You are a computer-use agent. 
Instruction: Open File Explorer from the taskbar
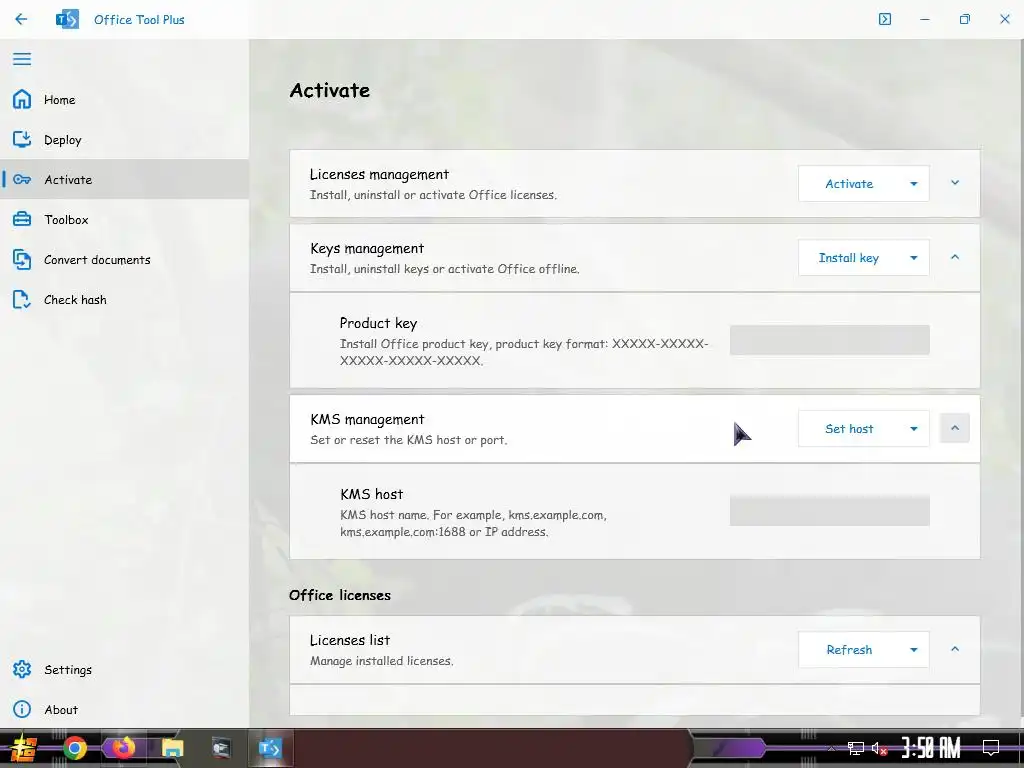pos(172,748)
